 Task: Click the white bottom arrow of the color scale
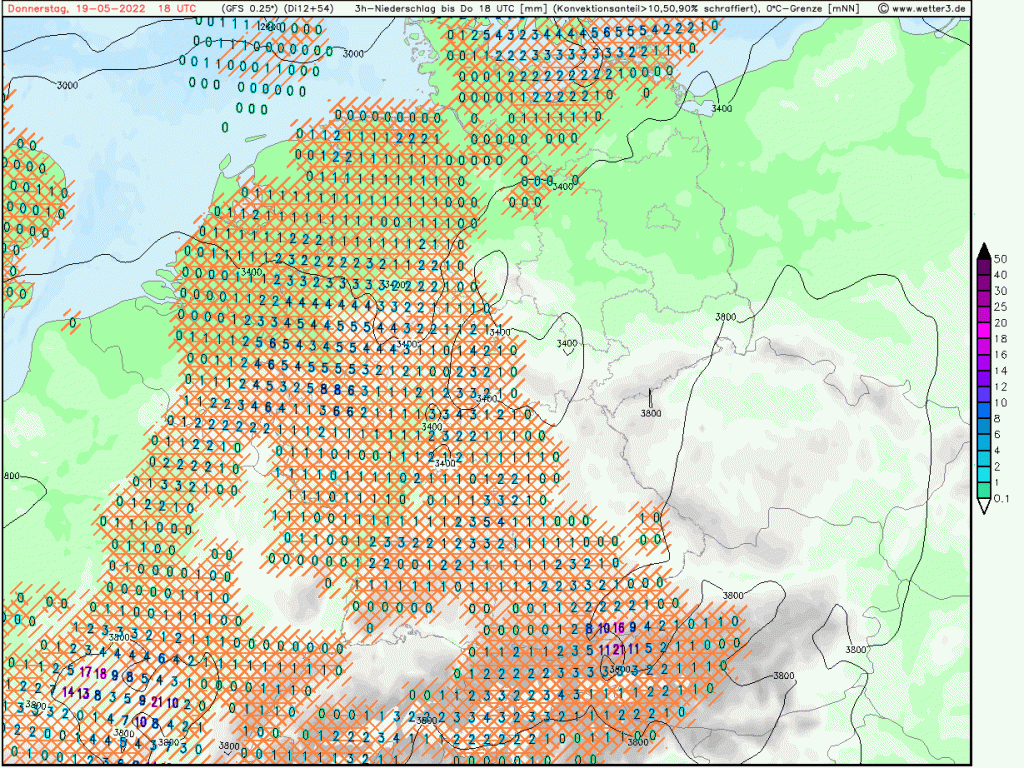click(984, 506)
